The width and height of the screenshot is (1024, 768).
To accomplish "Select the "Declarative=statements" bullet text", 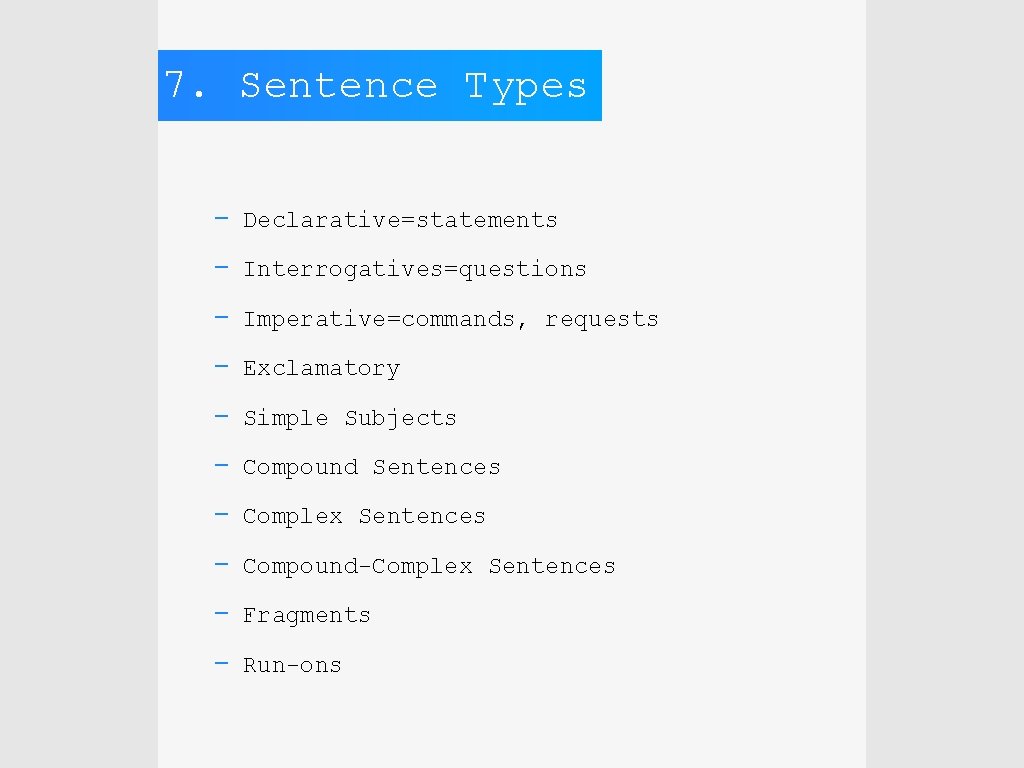I will (400, 220).
